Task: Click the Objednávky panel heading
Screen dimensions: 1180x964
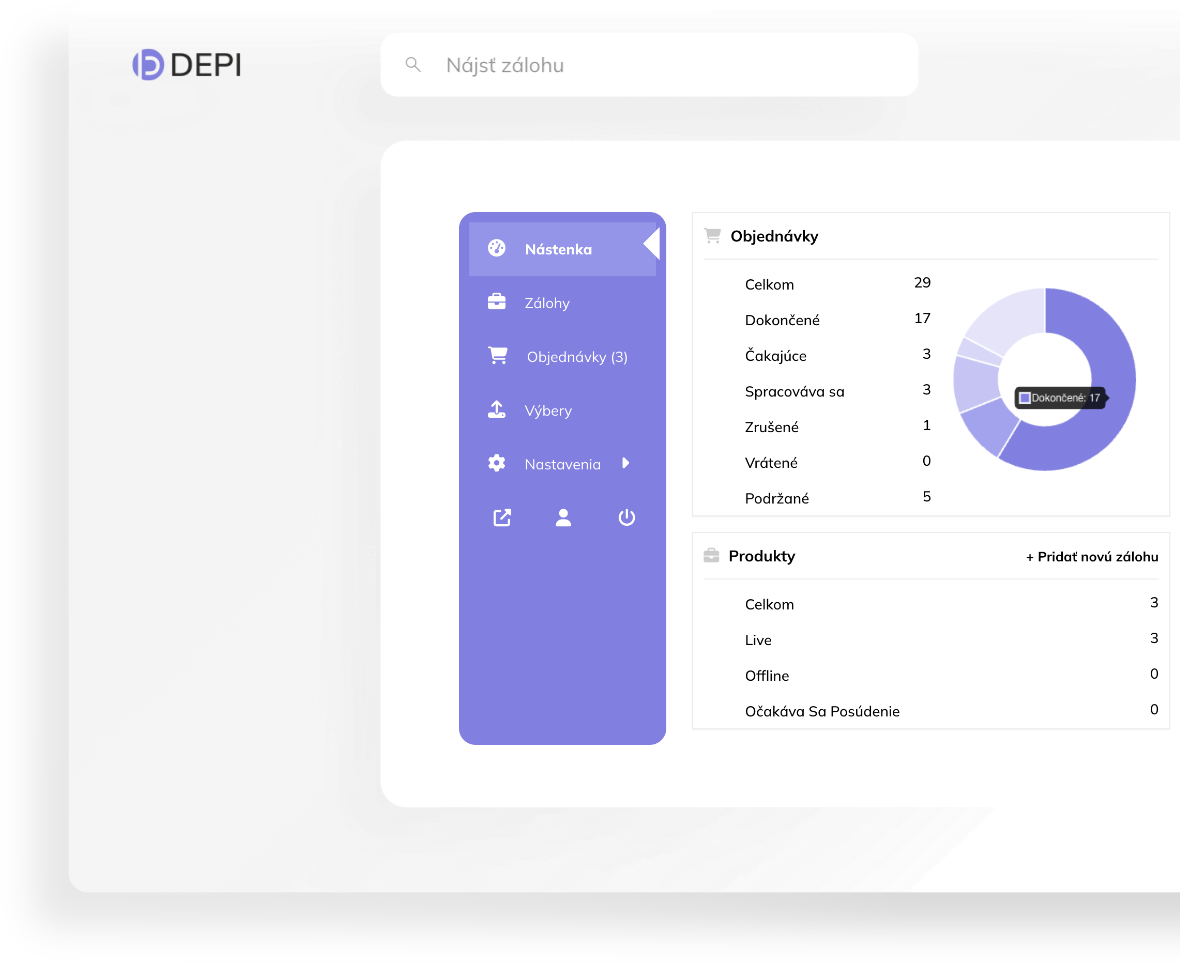Action: click(x=774, y=236)
